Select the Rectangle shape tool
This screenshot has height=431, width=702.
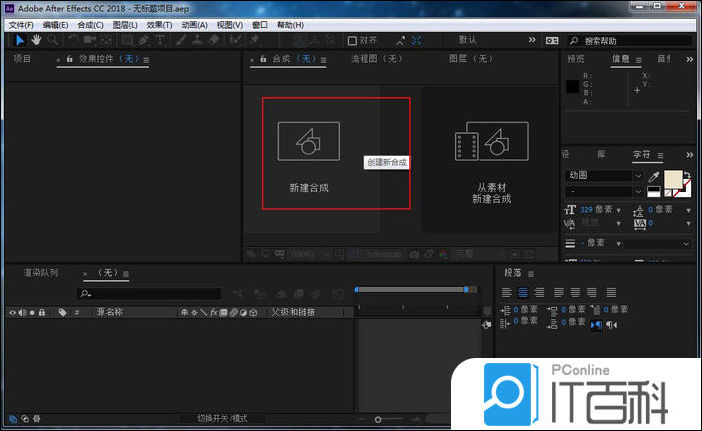tap(127, 40)
